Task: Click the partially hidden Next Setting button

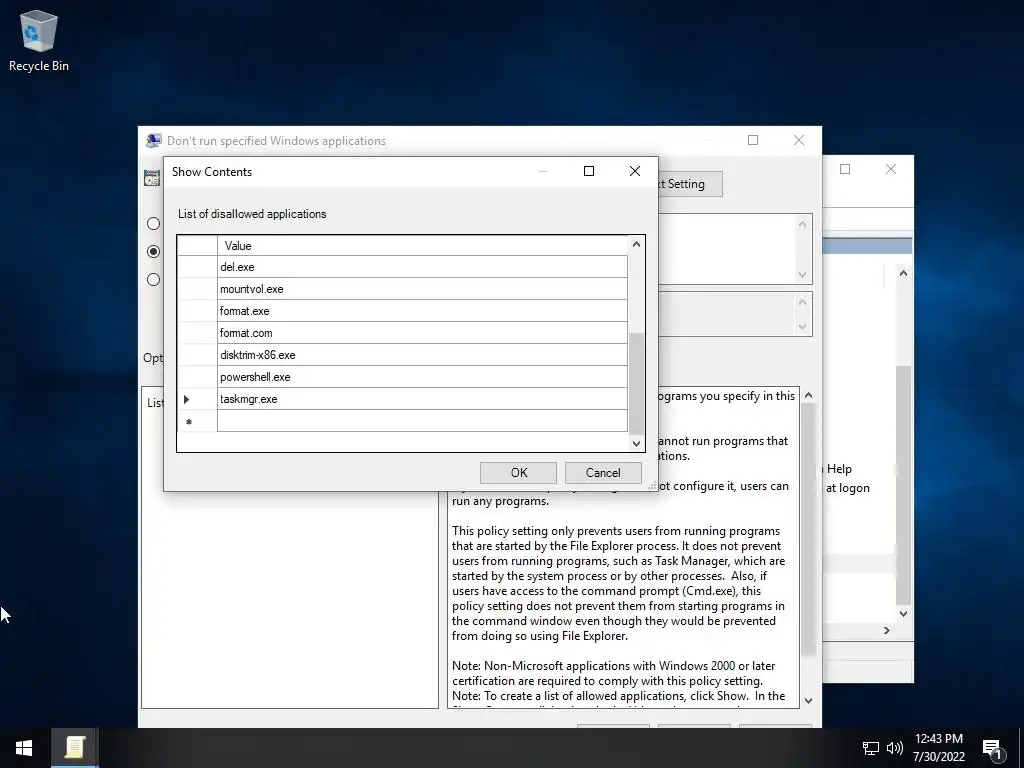Action: click(x=690, y=184)
